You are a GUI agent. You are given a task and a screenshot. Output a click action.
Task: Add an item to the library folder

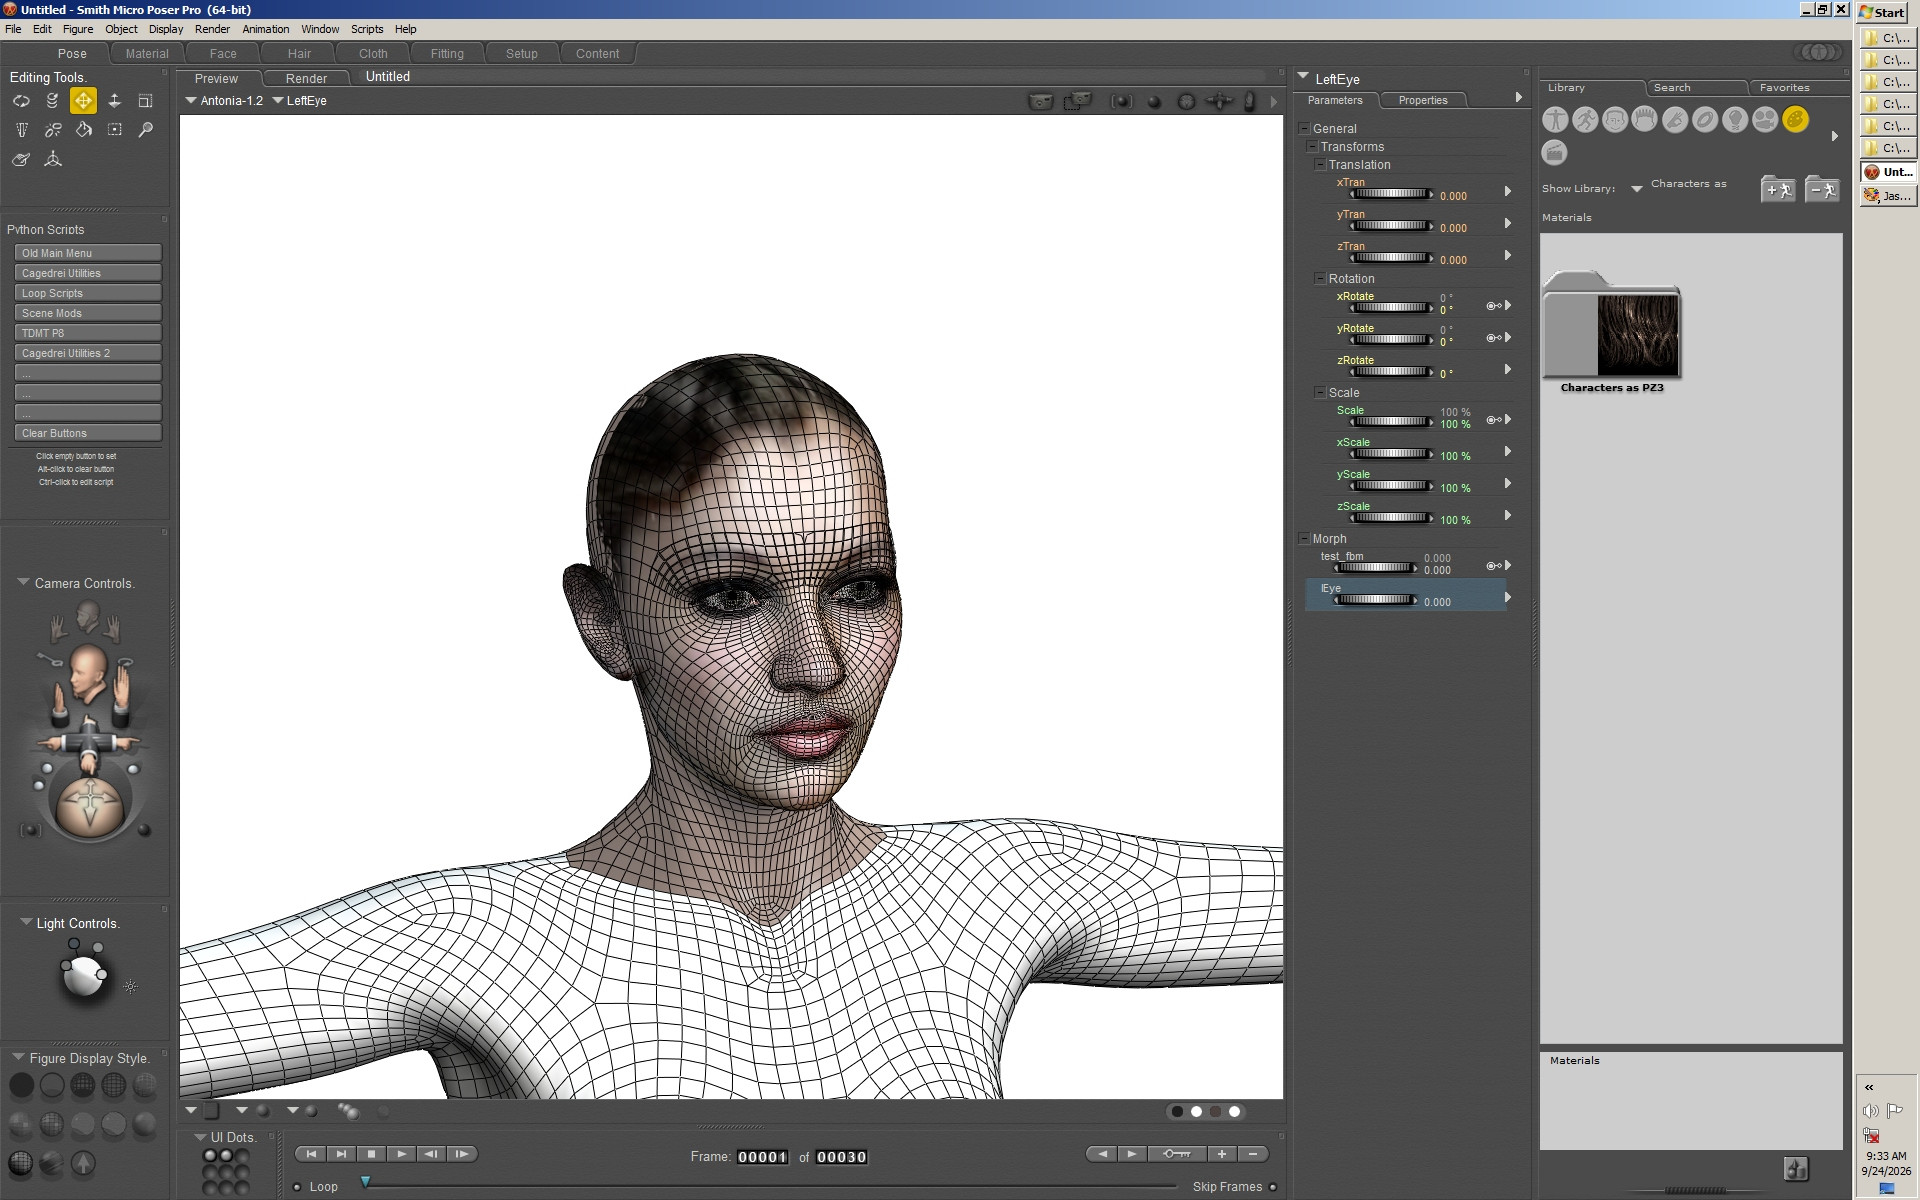pyautogui.click(x=1778, y=189)
